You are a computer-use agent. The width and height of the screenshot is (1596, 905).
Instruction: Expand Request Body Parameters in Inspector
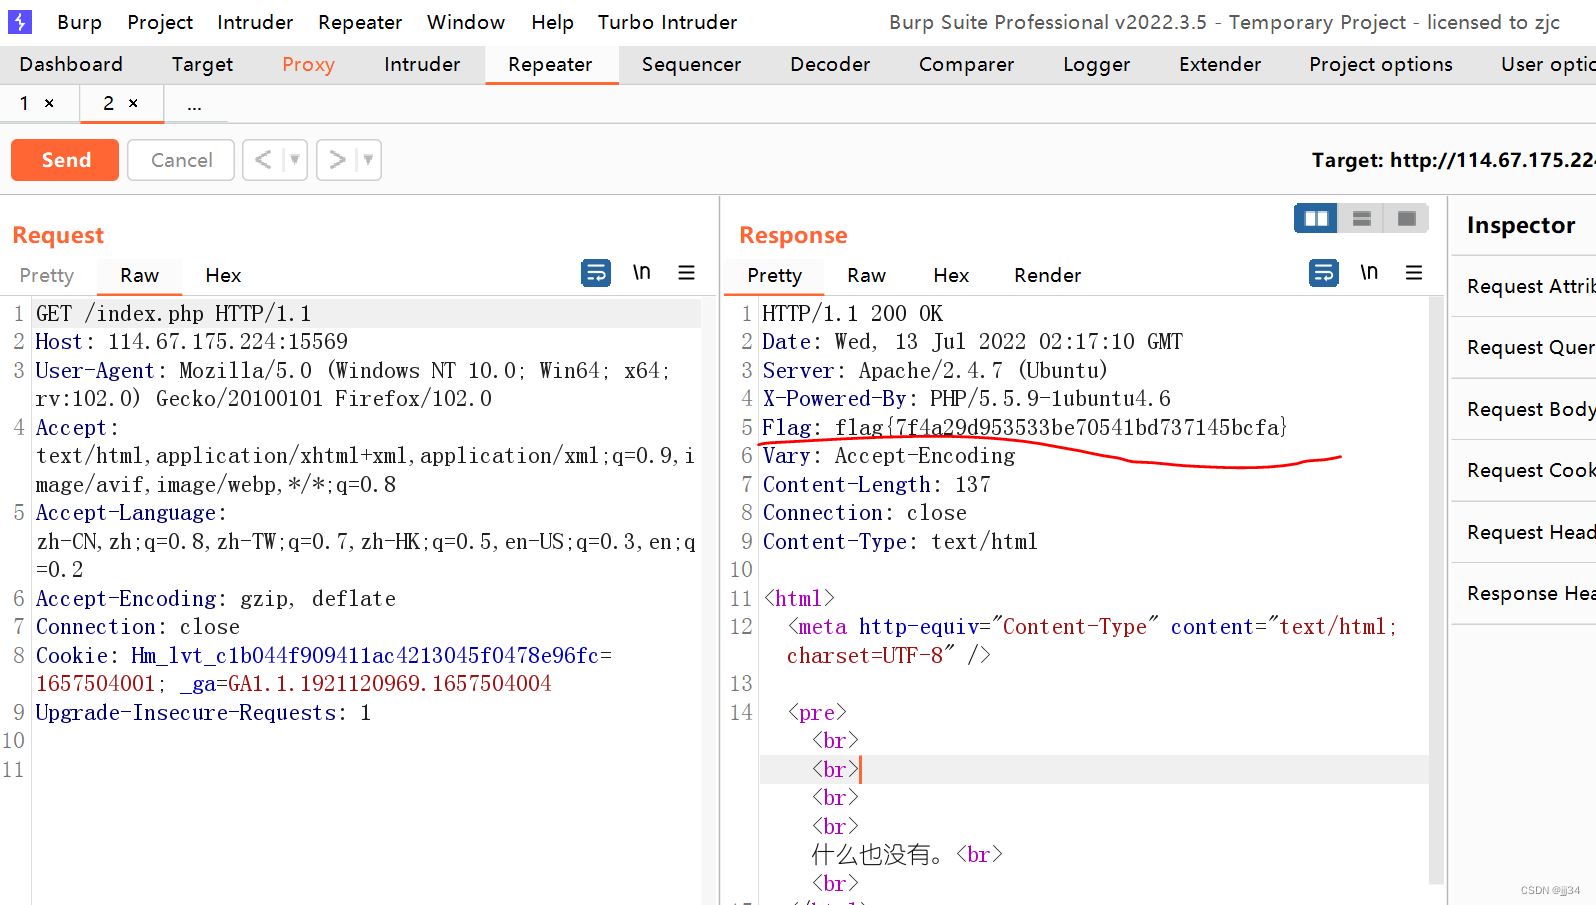[x=1526, y=409]
